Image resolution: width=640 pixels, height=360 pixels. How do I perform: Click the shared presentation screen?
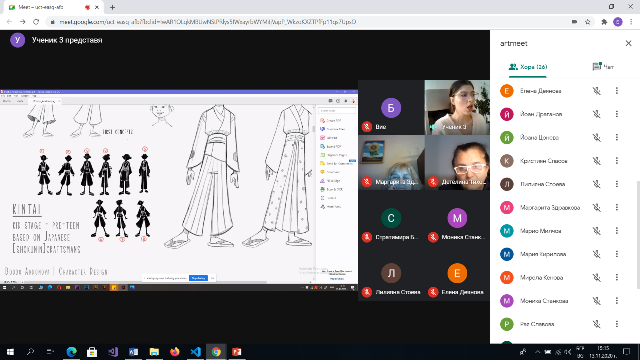(179, 190)
